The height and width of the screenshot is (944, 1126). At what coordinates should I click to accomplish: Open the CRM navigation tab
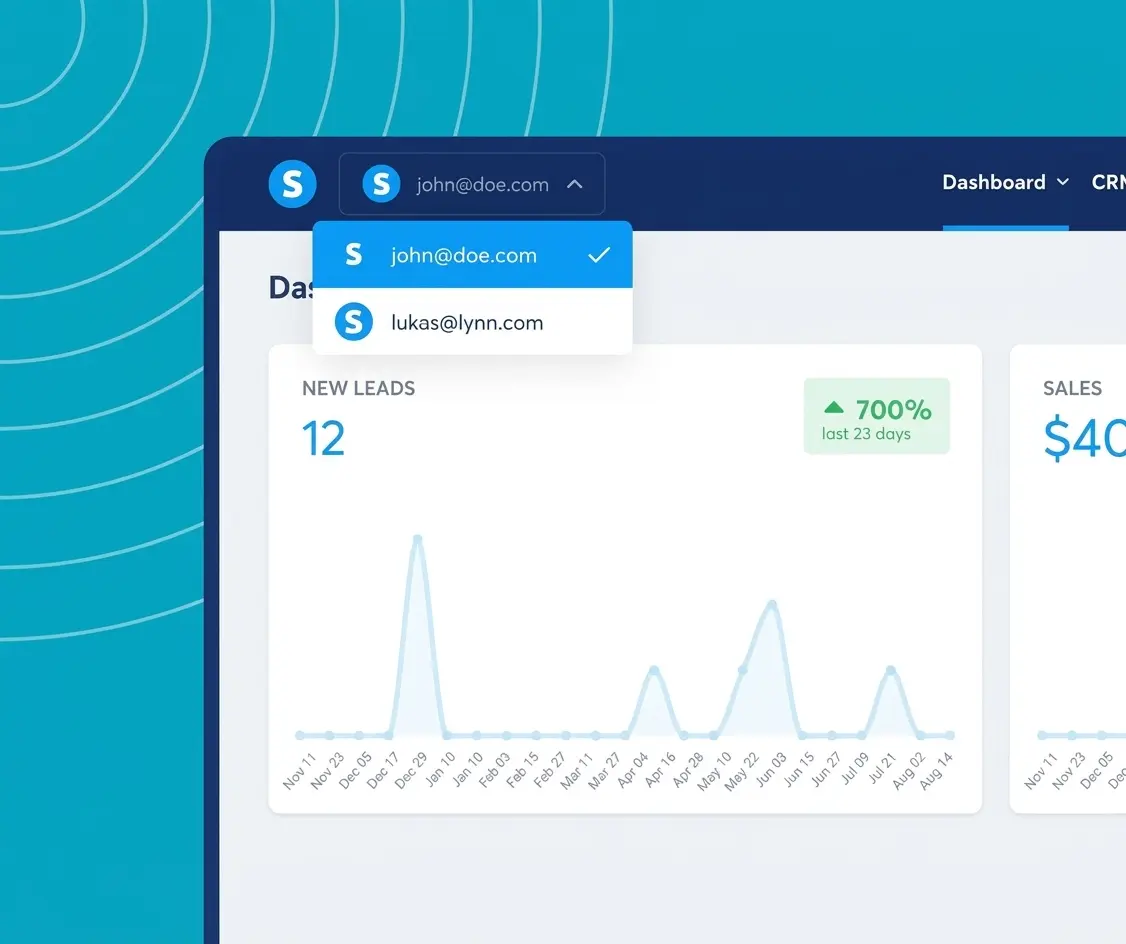[1109, 182]
